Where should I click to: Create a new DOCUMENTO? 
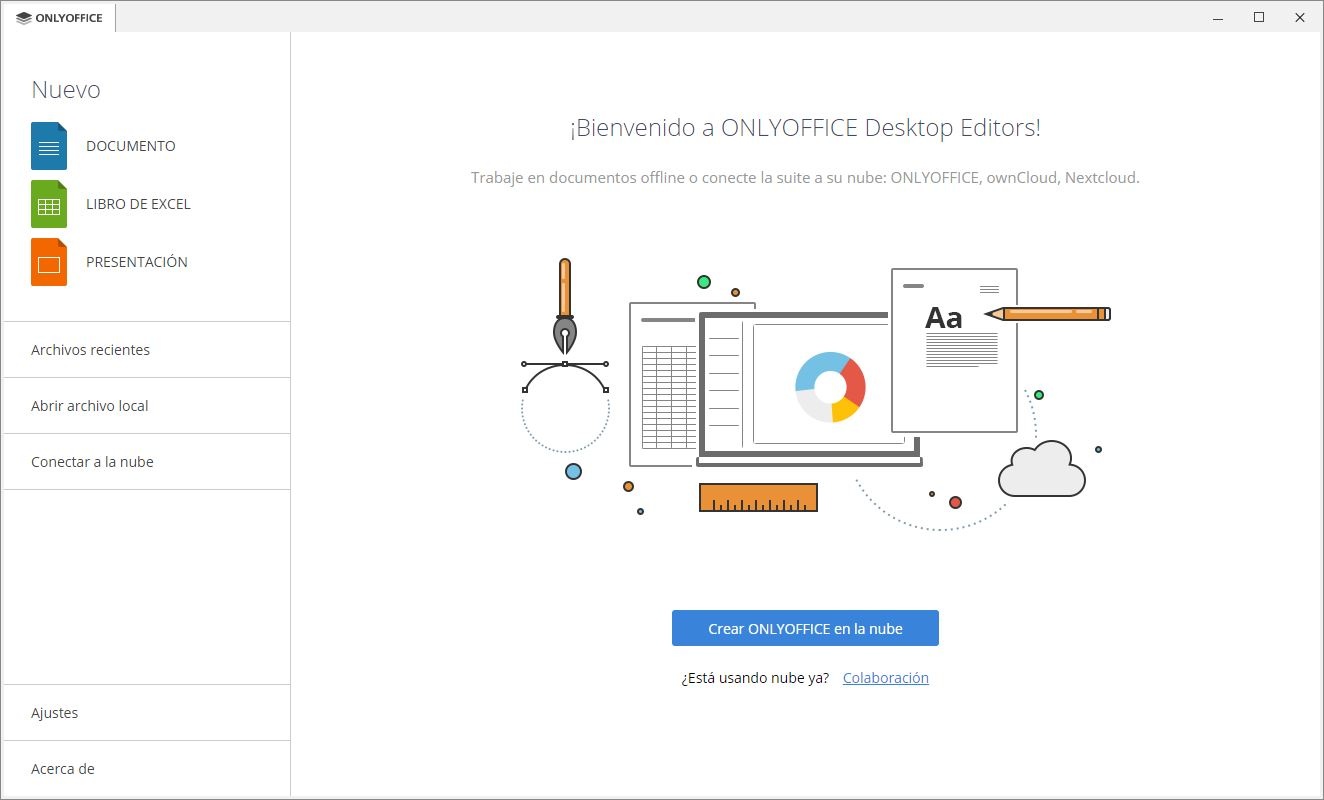click(x=131, y=146)
